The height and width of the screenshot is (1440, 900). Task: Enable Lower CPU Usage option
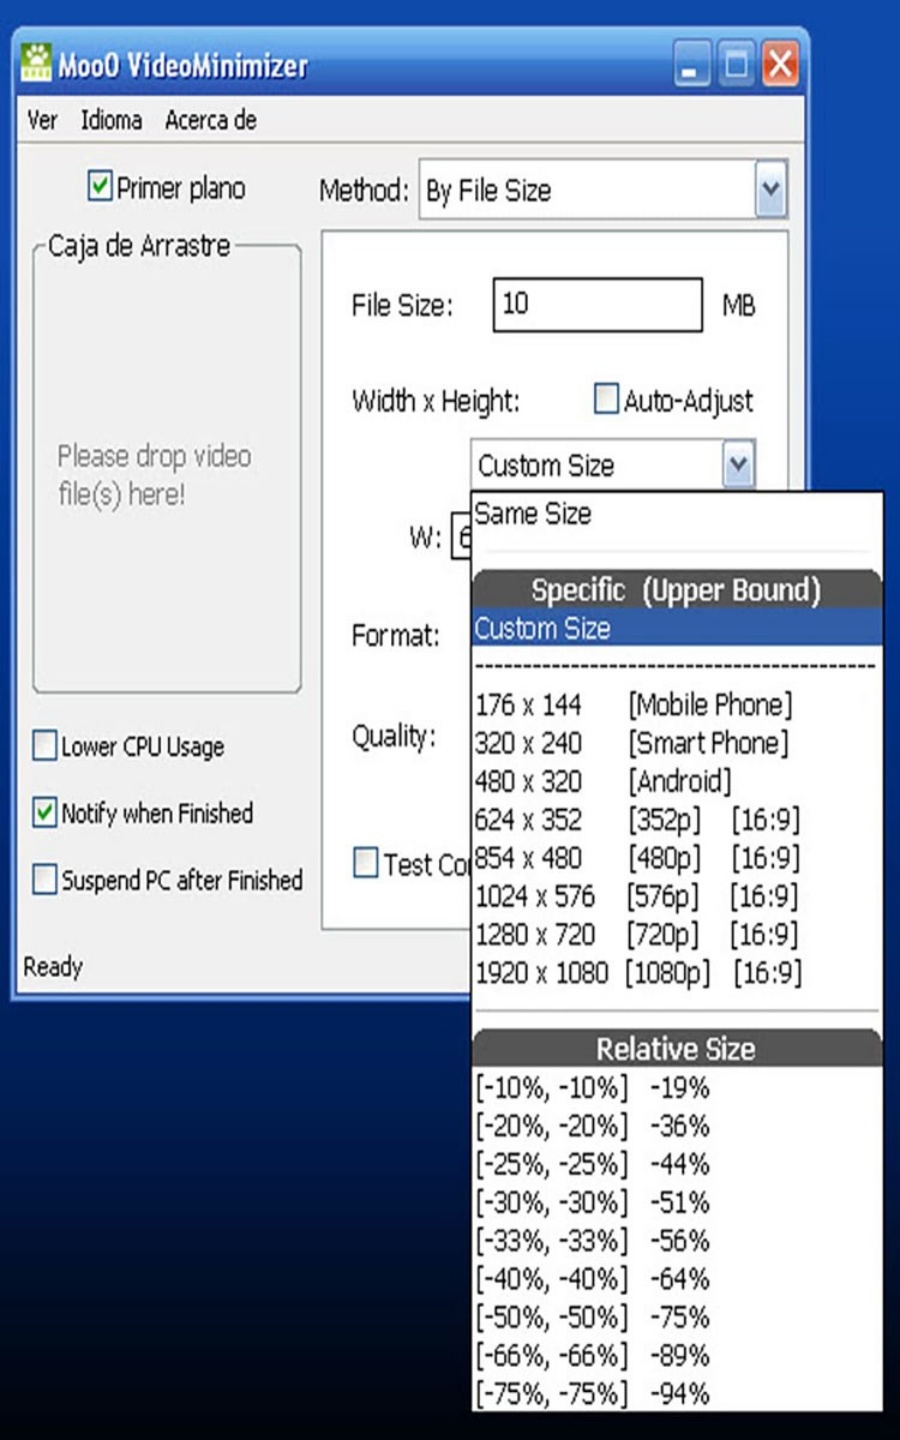pos(45,746)
